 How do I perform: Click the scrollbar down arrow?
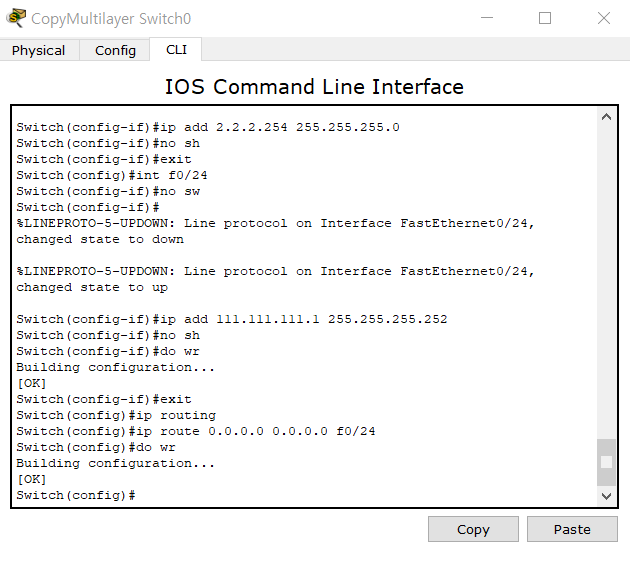pos(606,496)
